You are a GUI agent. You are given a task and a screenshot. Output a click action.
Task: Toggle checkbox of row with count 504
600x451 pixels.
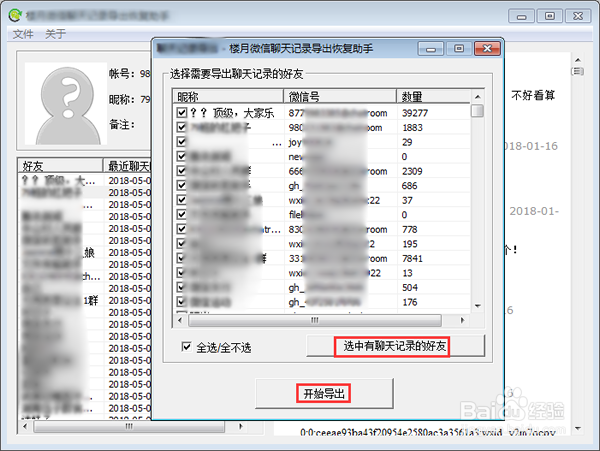click(x=182, y=287)
